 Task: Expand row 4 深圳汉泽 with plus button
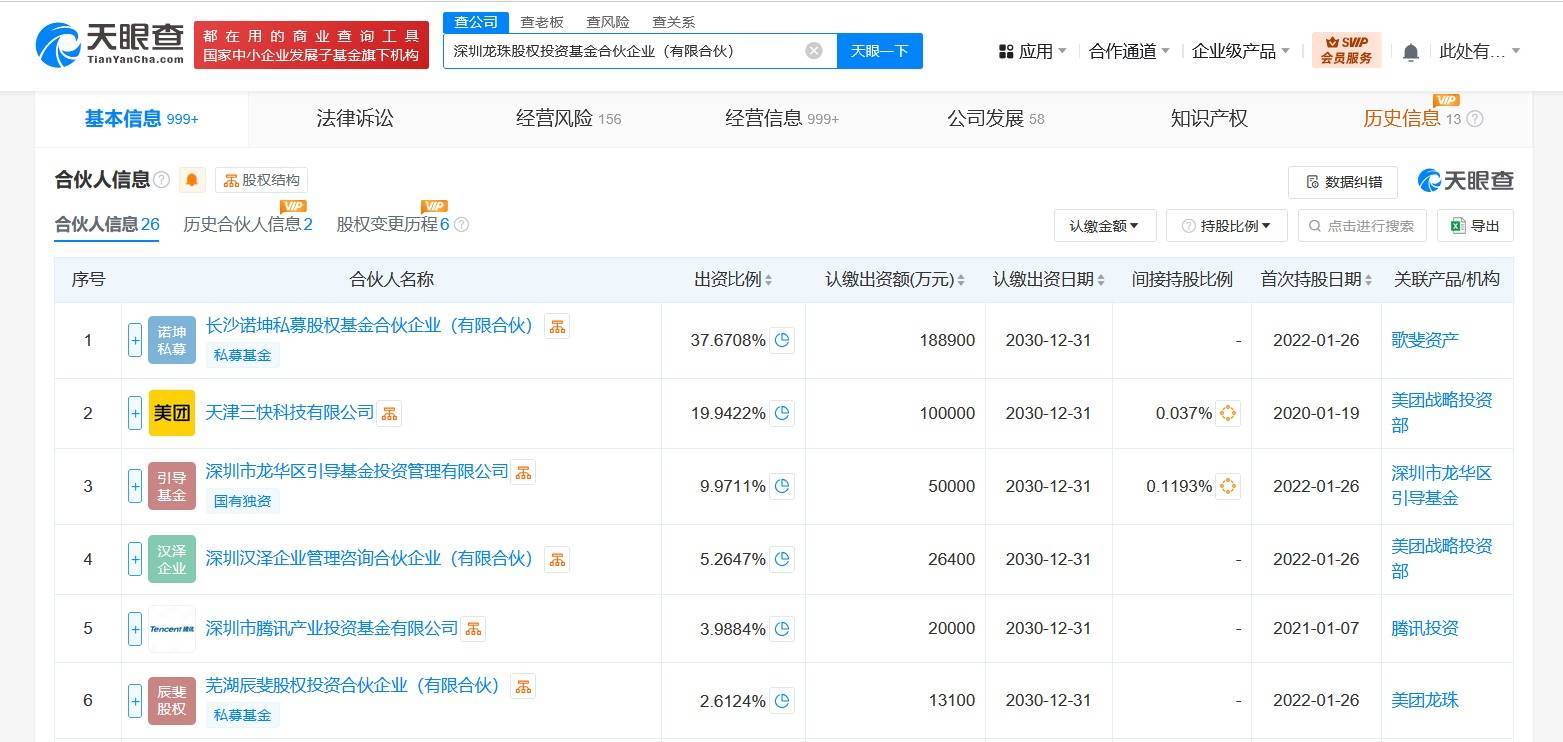click(135, 559)
